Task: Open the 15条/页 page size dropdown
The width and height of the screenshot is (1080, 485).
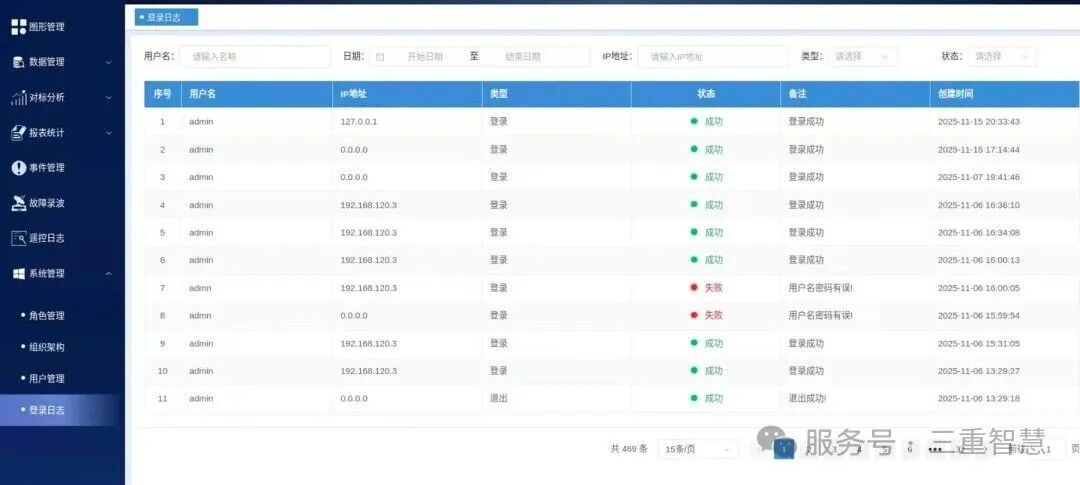Action: (x=698, y=449)
